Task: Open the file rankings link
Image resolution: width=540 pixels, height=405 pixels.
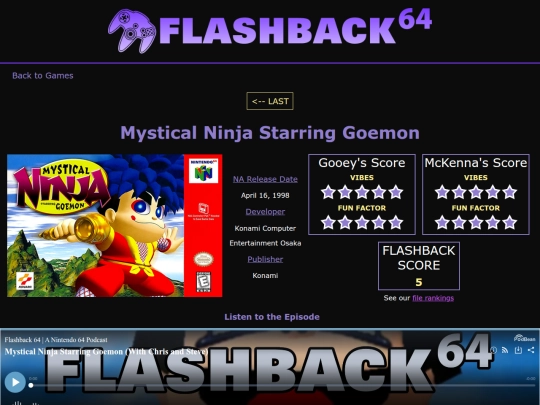Action: click(433, 298)
